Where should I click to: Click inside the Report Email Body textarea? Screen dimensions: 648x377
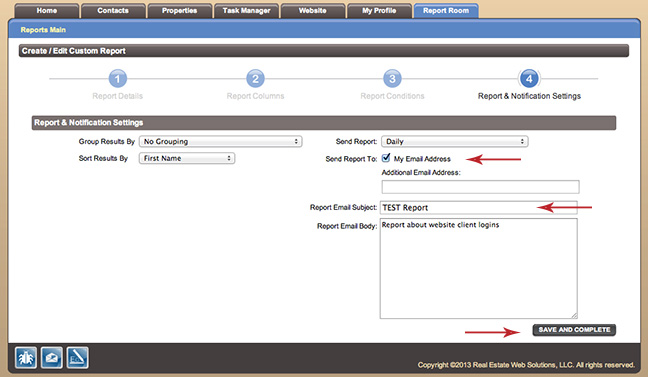pyautogui.click(x=479, y=269)
